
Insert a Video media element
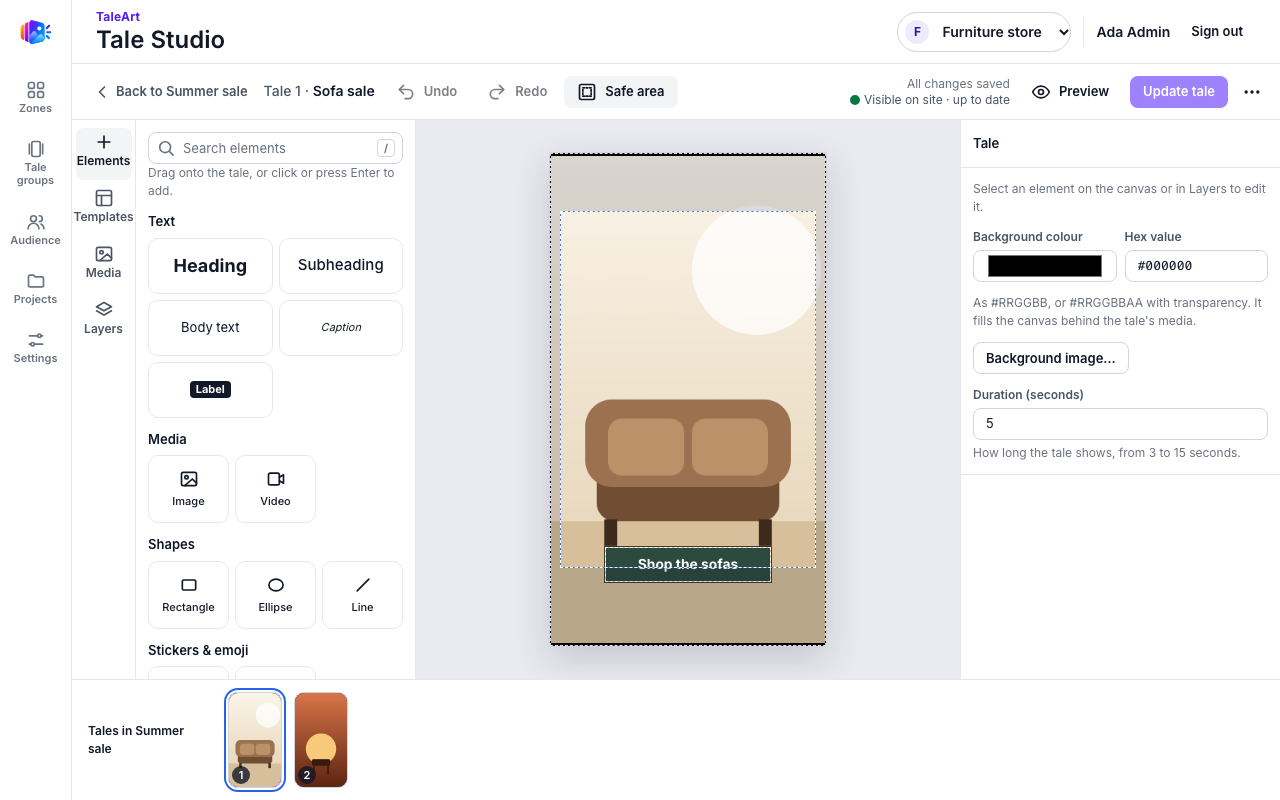(x=275, y=489)
